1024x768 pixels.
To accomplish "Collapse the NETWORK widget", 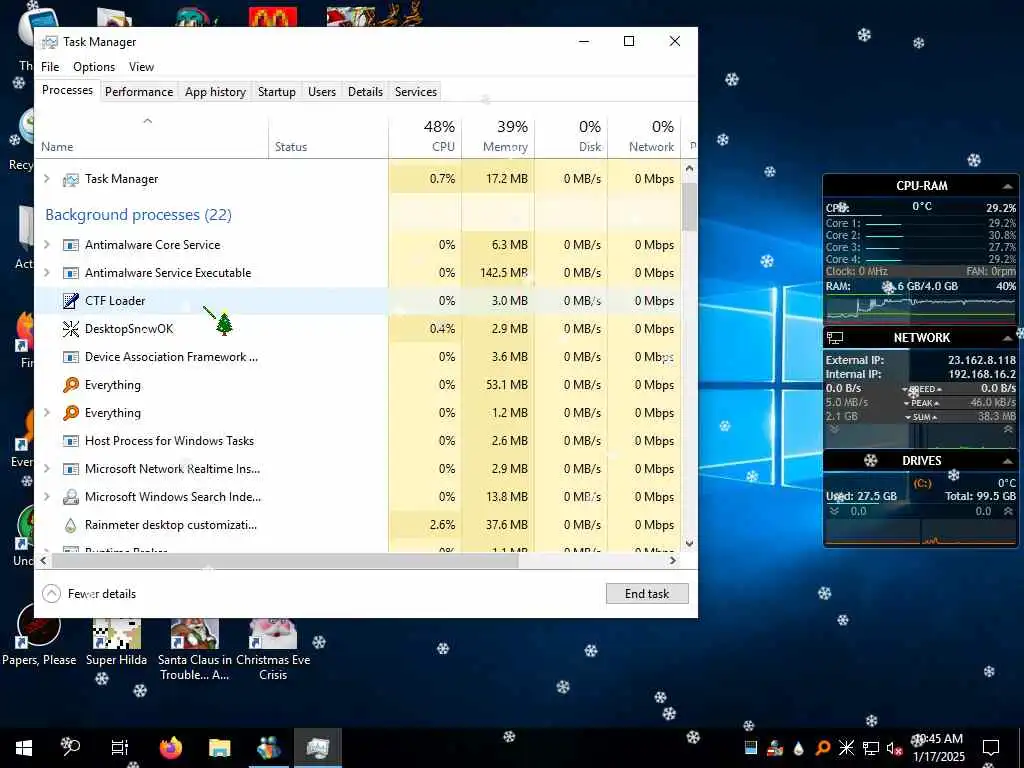I will tap(1008, 338).
